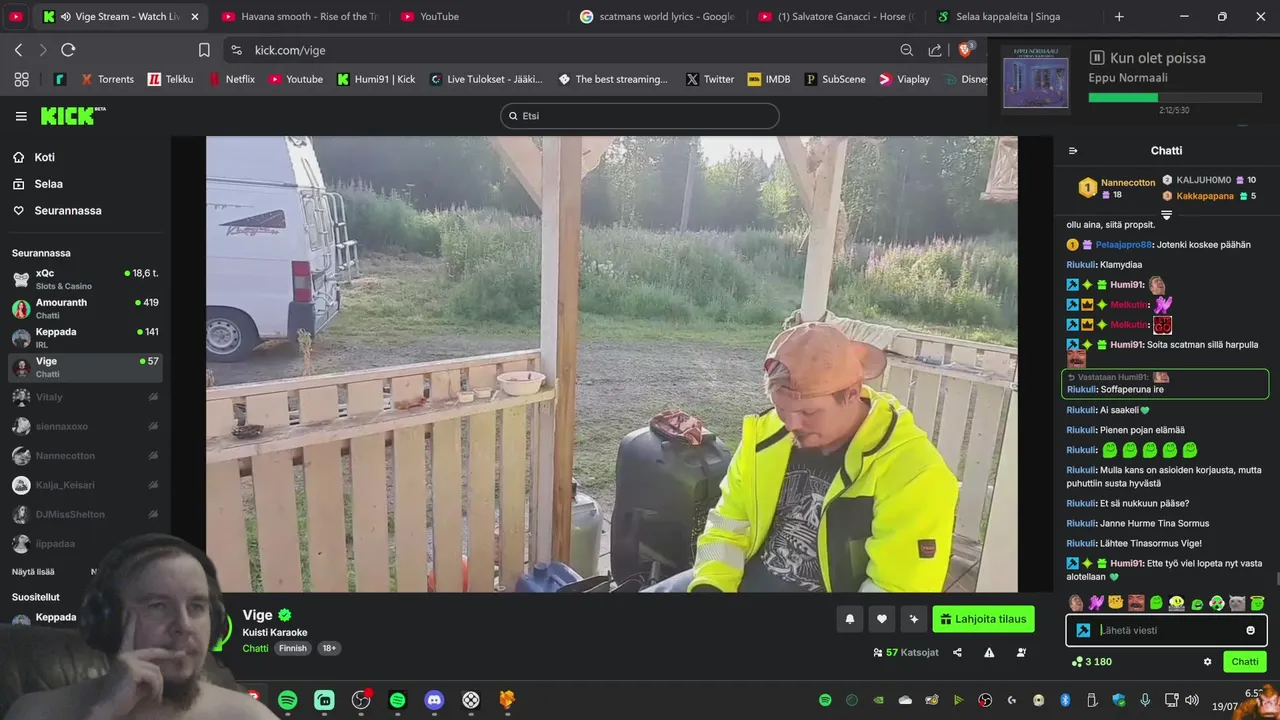Open offline channel Vitaly

click(86, 397)
